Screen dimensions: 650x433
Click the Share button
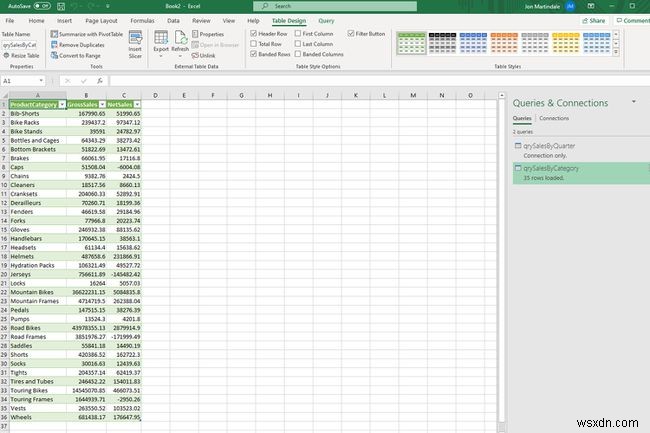[594, 21]
